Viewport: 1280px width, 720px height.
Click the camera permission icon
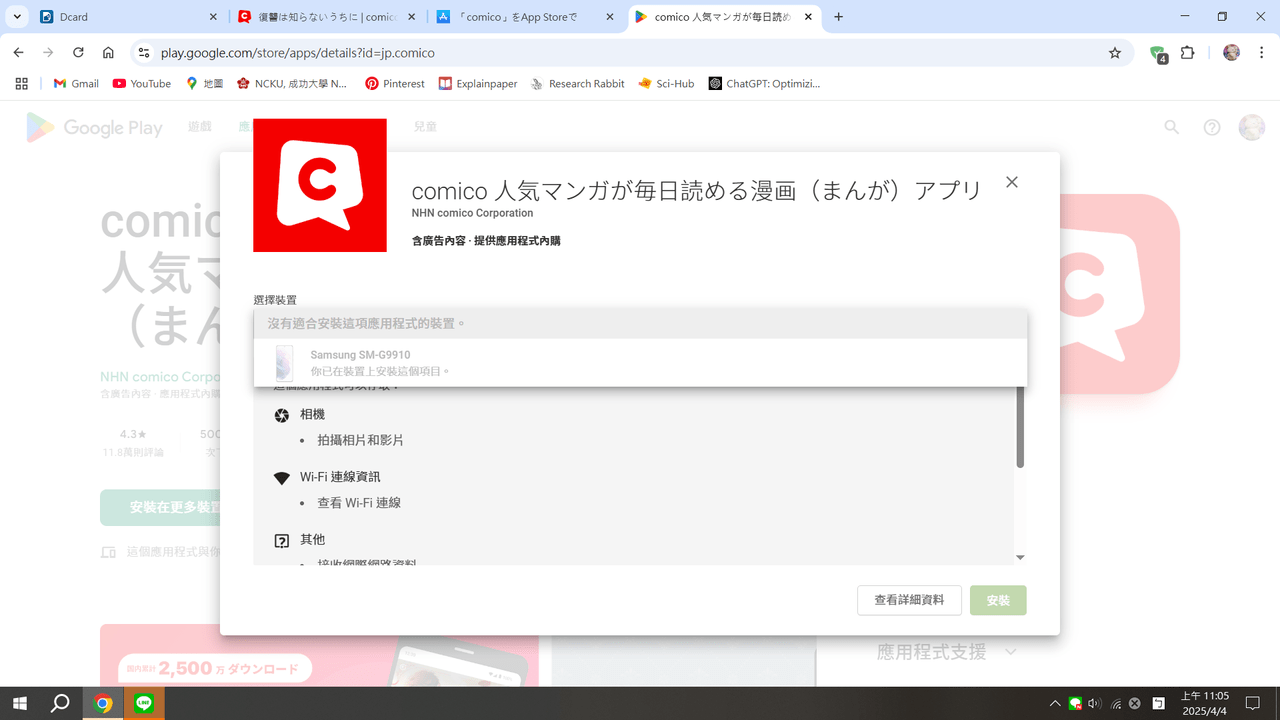click(282, 415)
